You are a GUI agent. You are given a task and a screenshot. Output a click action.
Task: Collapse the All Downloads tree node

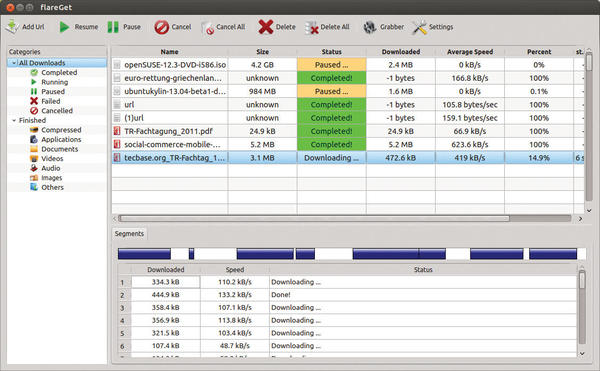14,63
